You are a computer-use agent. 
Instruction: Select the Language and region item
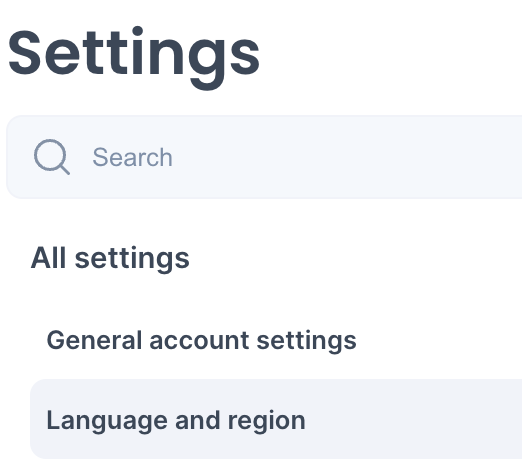pyautogui.click(x=276, y=419)
